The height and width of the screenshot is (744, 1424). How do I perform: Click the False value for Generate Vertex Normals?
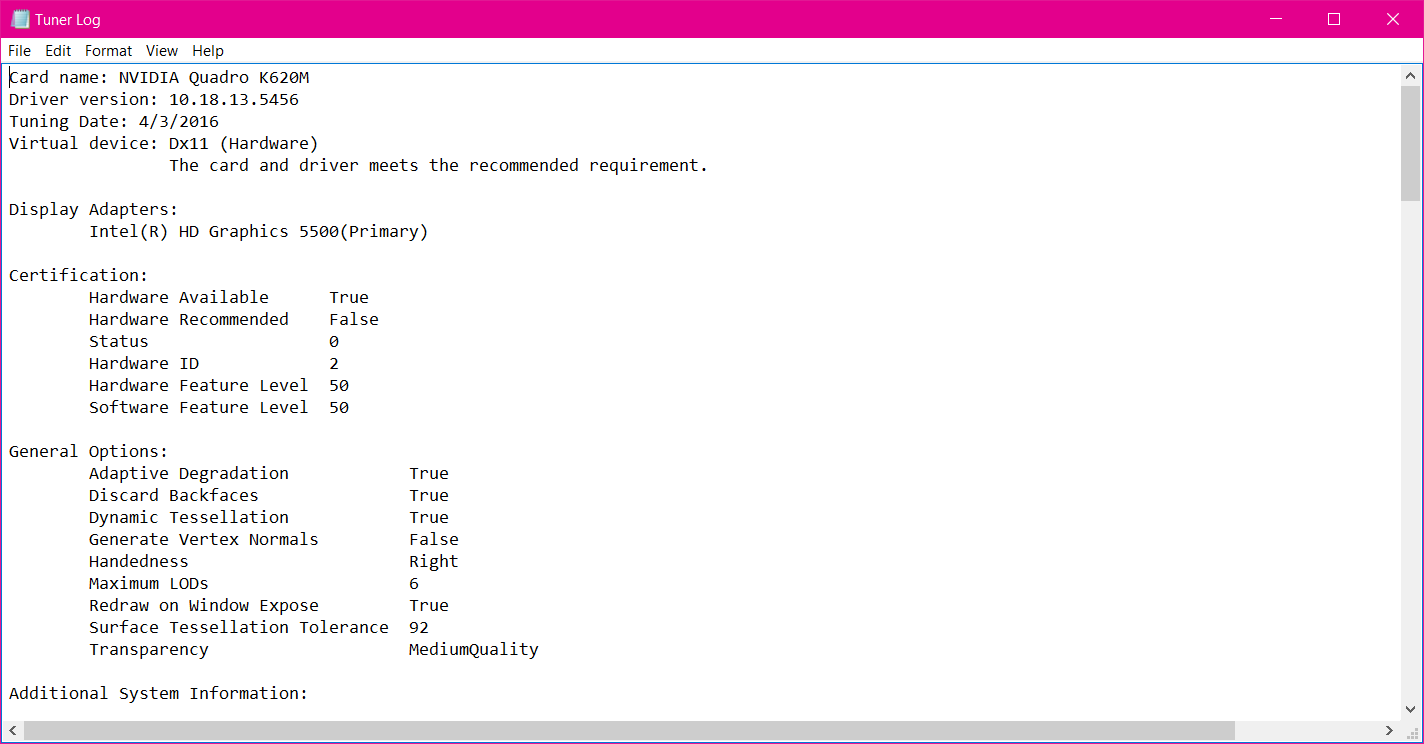[434, 539]
